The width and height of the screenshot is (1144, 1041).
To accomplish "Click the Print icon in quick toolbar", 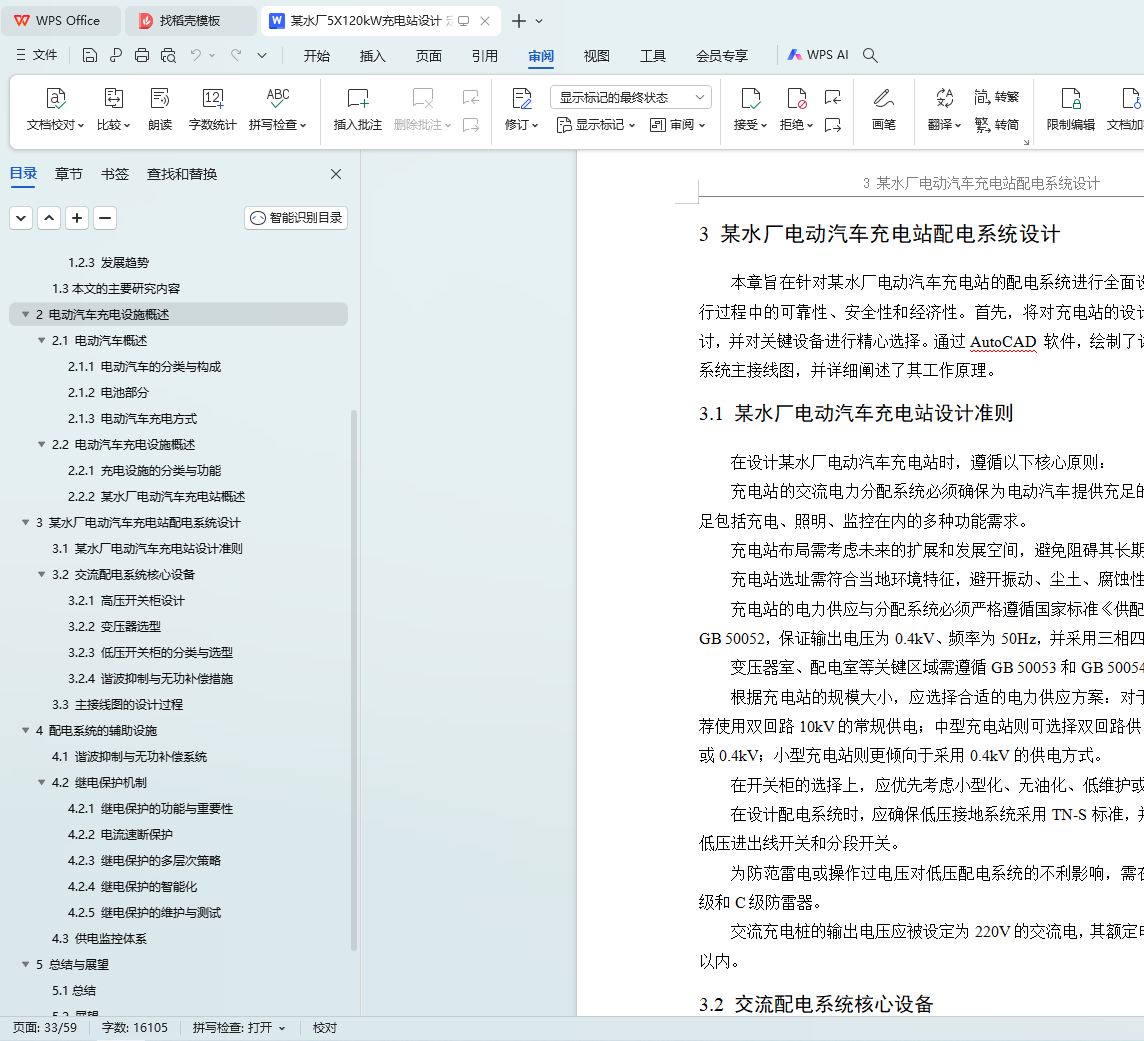I will pyautogui.click(x=142, y=55).
